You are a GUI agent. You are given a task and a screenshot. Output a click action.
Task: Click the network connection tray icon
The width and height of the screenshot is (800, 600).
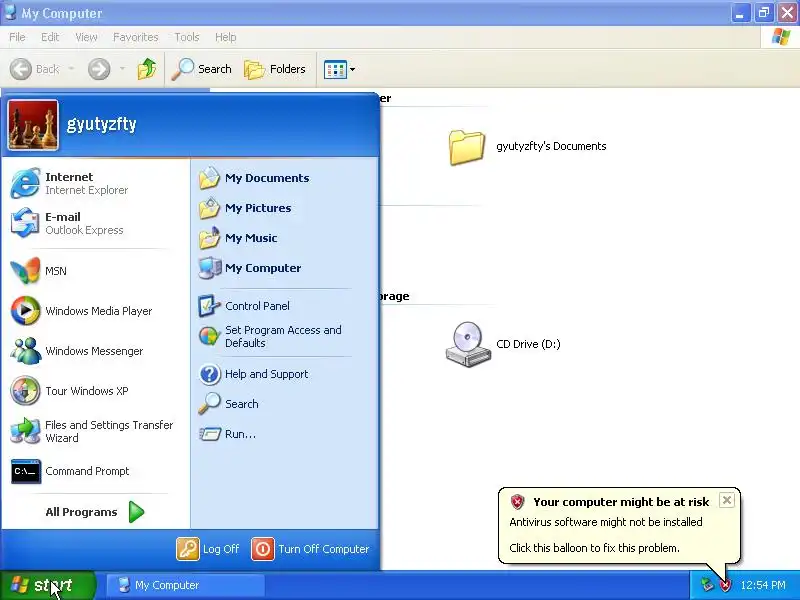pos(707,585)
